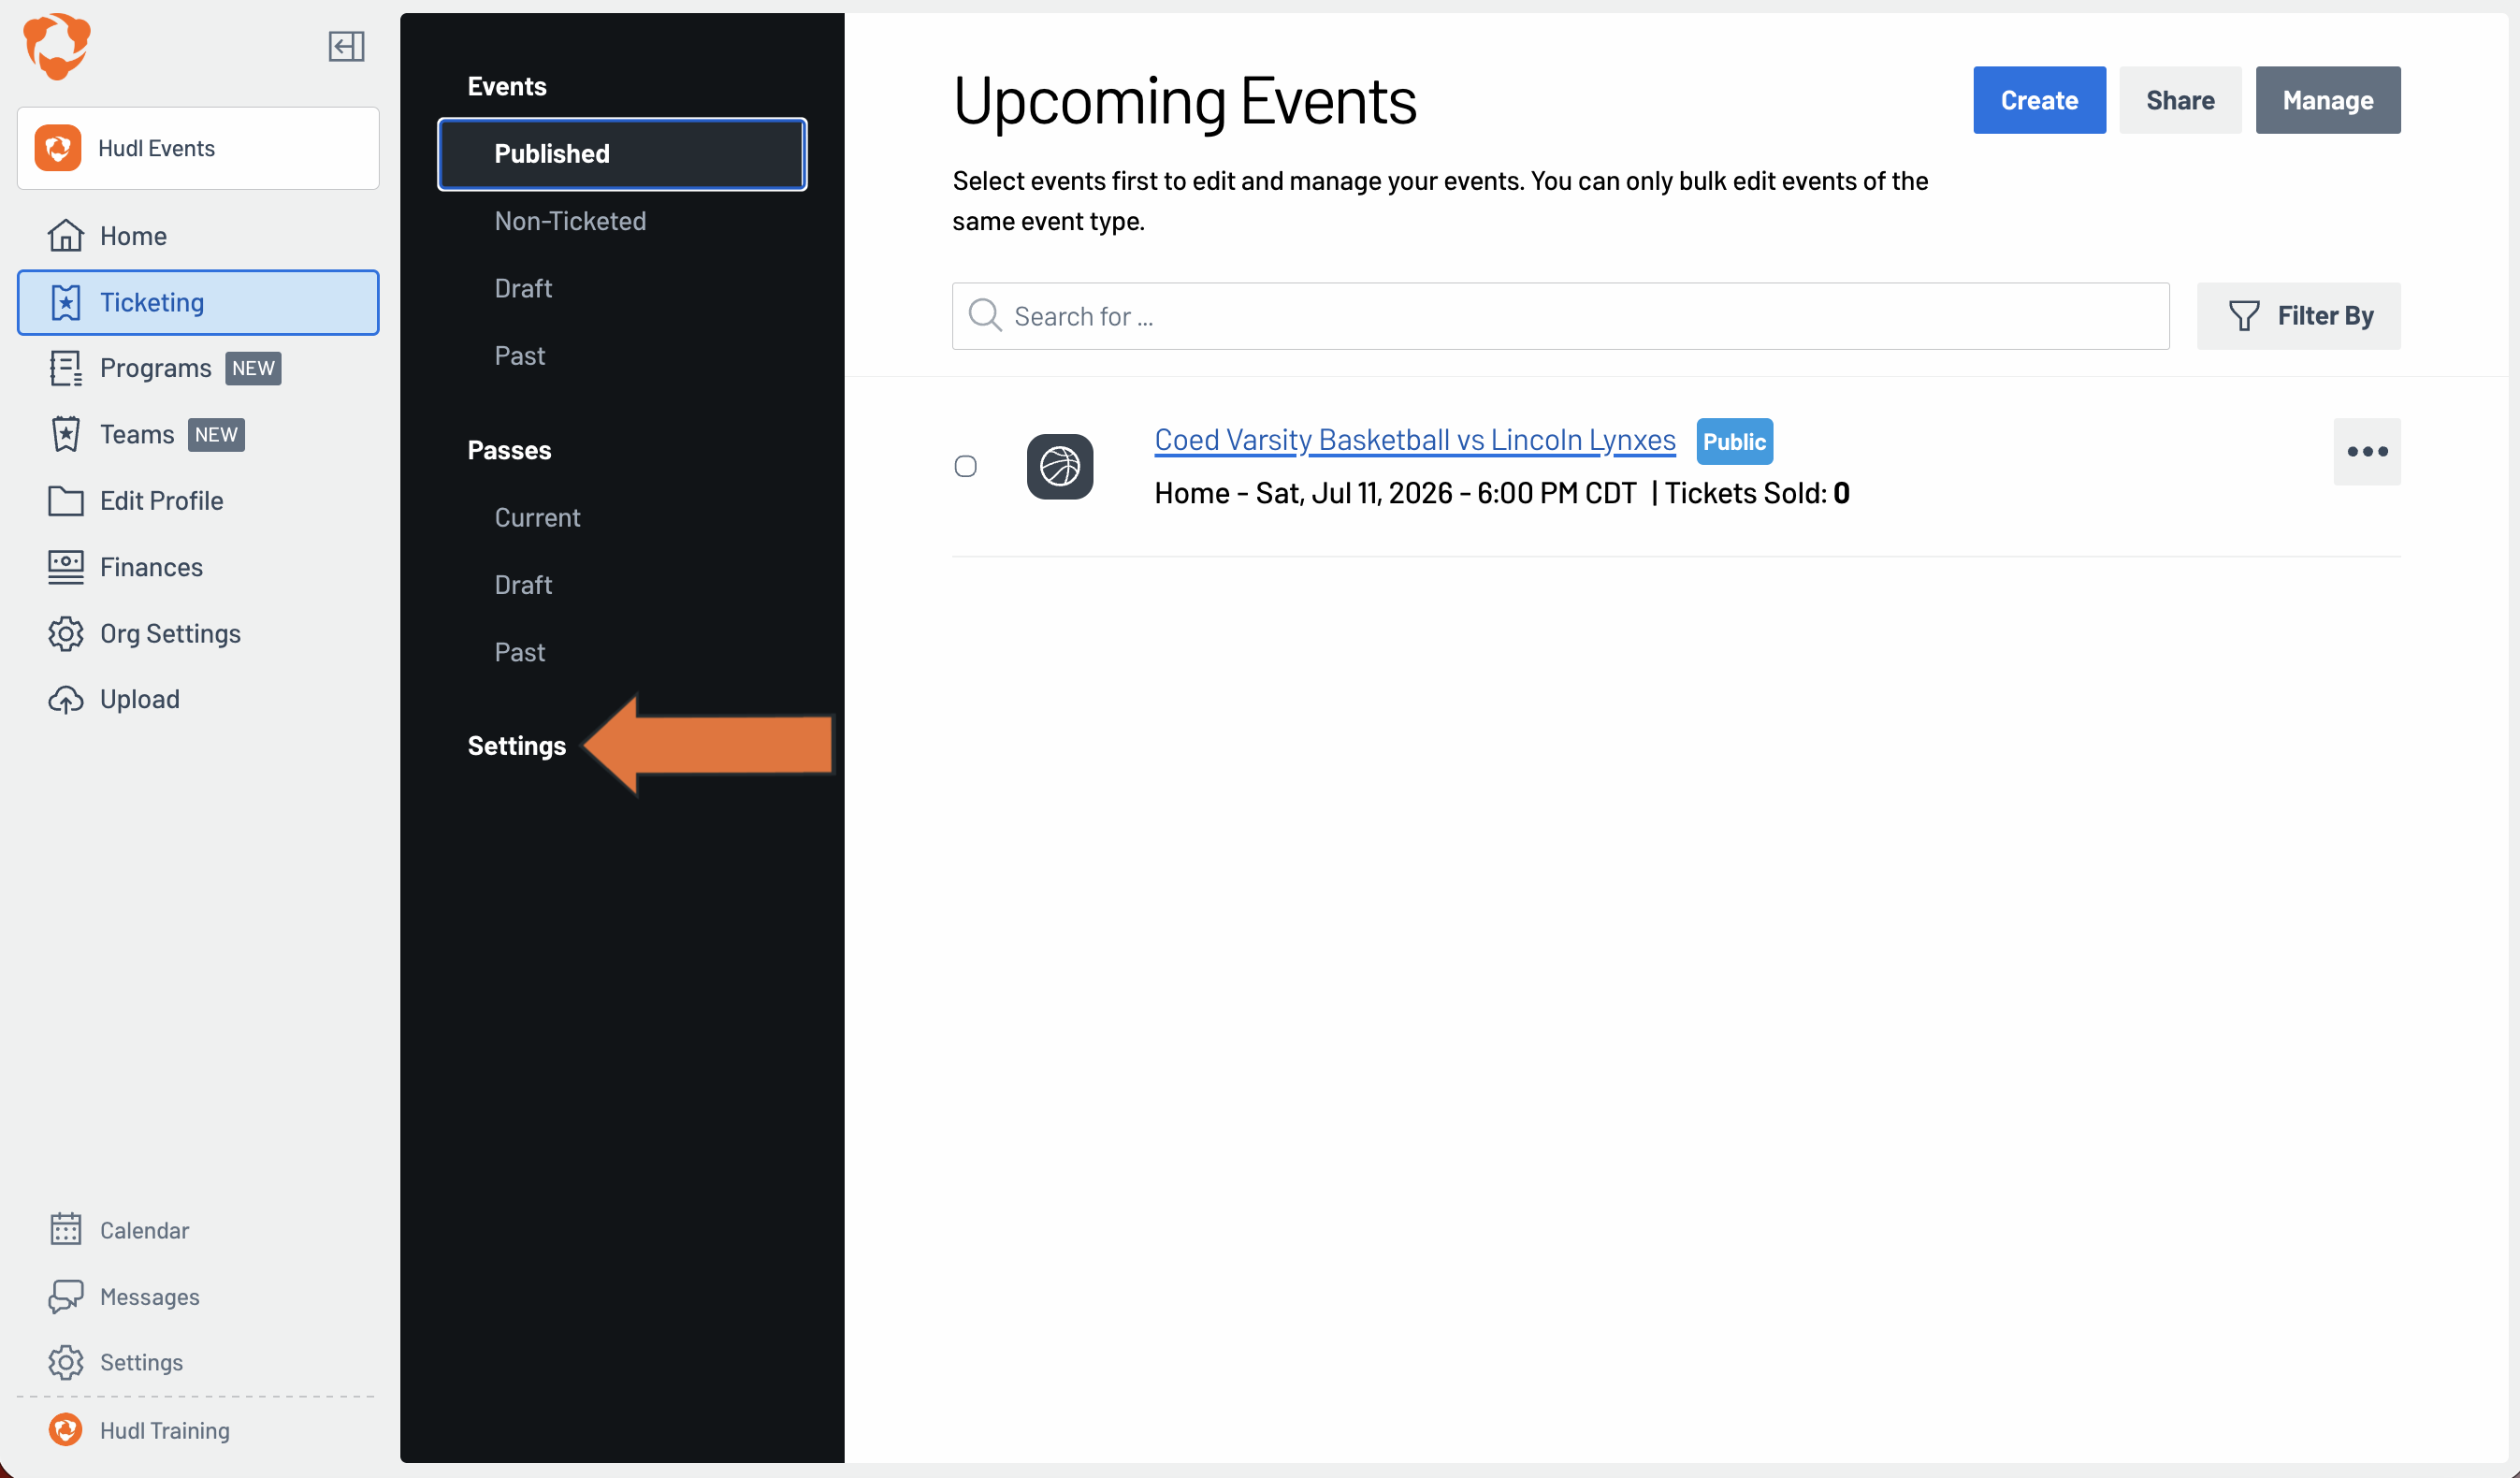The width and height of the screenshot is (2520, 1478).
Task: Select Ticketing in left sidebar
Action: (x=198, y=302)
